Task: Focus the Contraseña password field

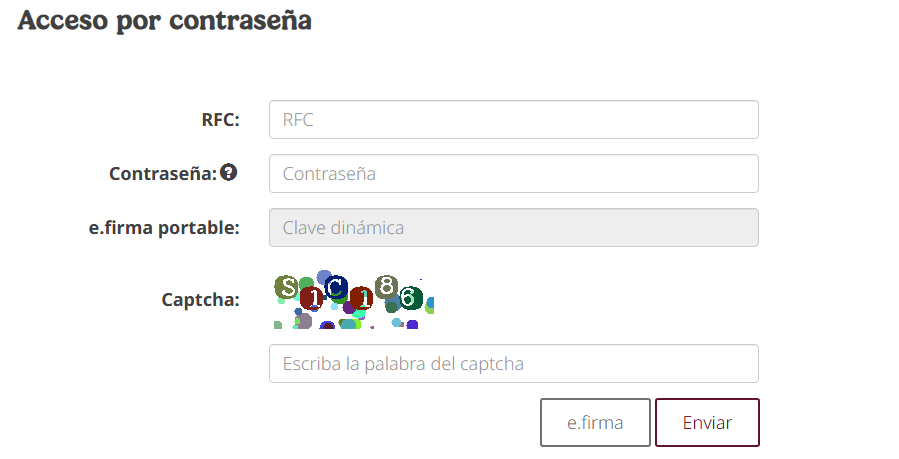Action: [514, 174]
